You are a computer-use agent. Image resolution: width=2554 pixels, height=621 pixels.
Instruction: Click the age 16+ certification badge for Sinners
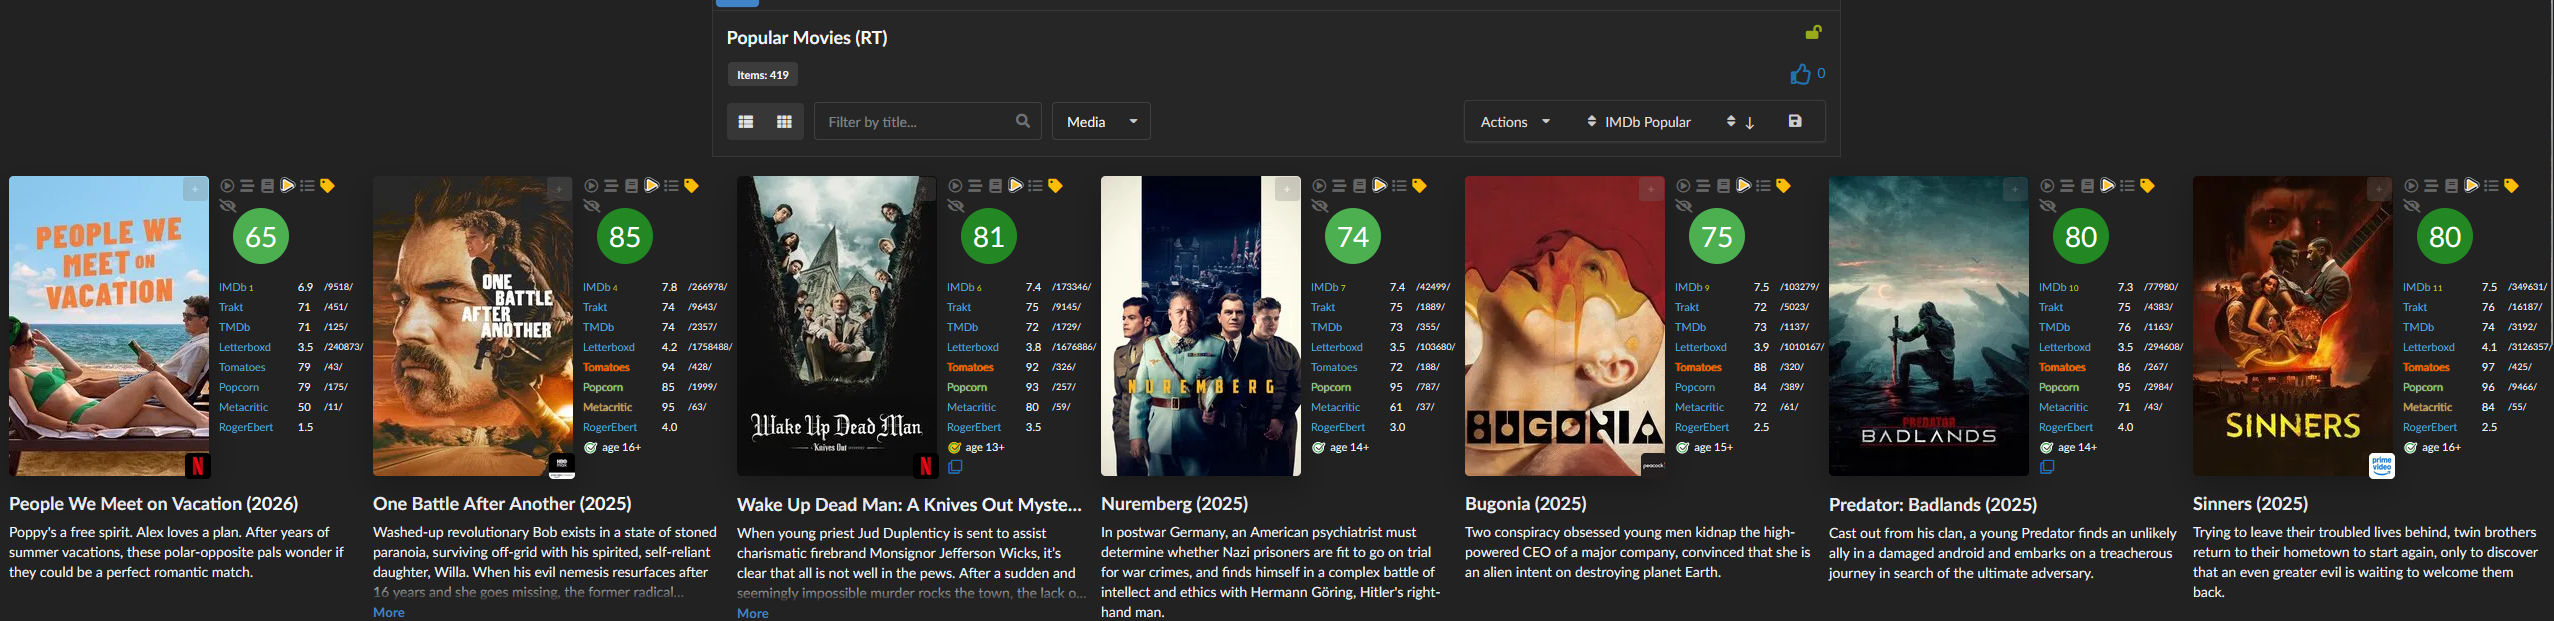click(2432, 447)
